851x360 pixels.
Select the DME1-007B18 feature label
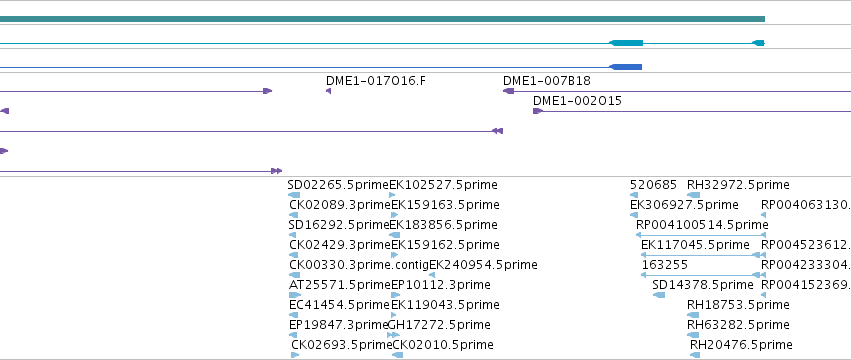coord(547,81)
